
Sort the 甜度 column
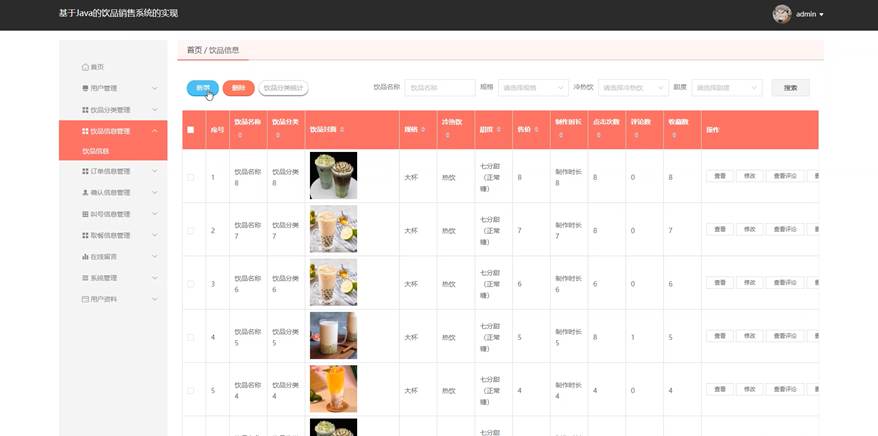click(498, 129)
